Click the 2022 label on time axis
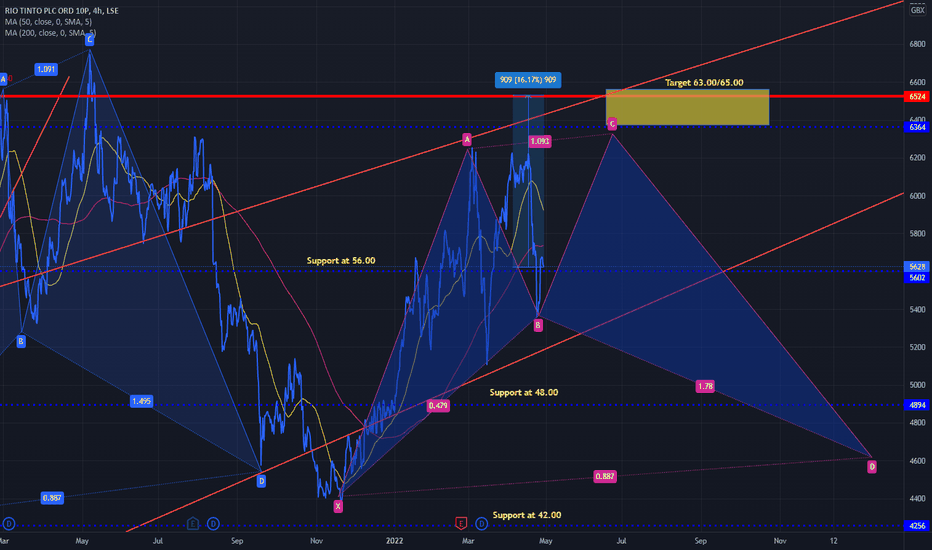 point(394,540)
